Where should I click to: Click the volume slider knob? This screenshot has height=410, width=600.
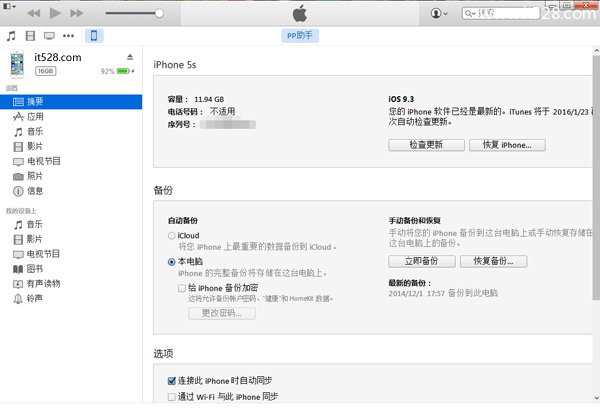click(159, 13)
